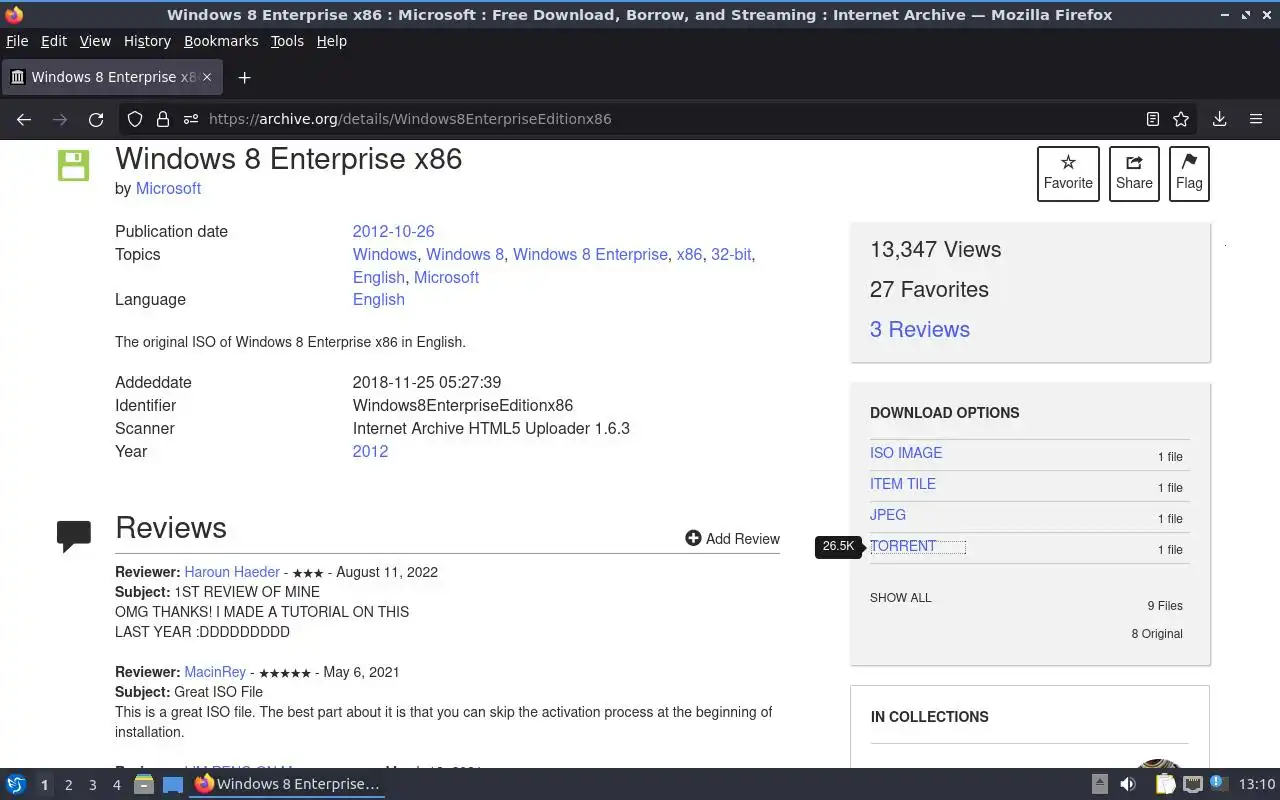Favorite this item
The width and height of the screenshot is (1280, 800).
click(x=1068, y=174)
